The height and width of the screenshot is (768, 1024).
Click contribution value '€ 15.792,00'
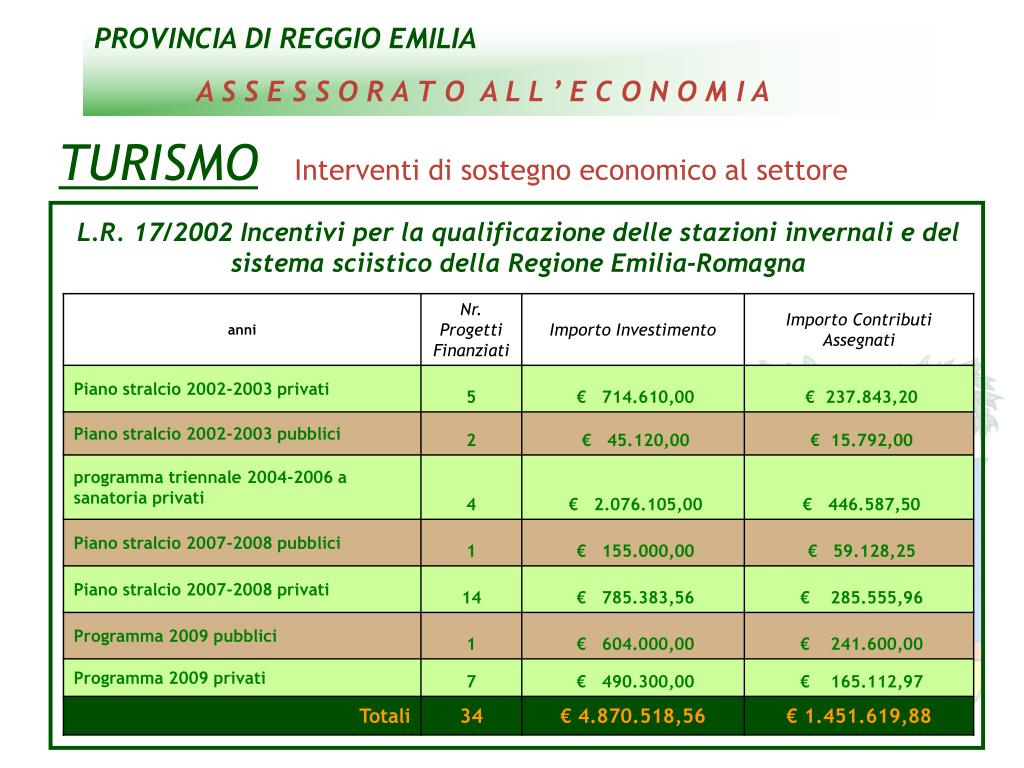[x=861, y=440]
